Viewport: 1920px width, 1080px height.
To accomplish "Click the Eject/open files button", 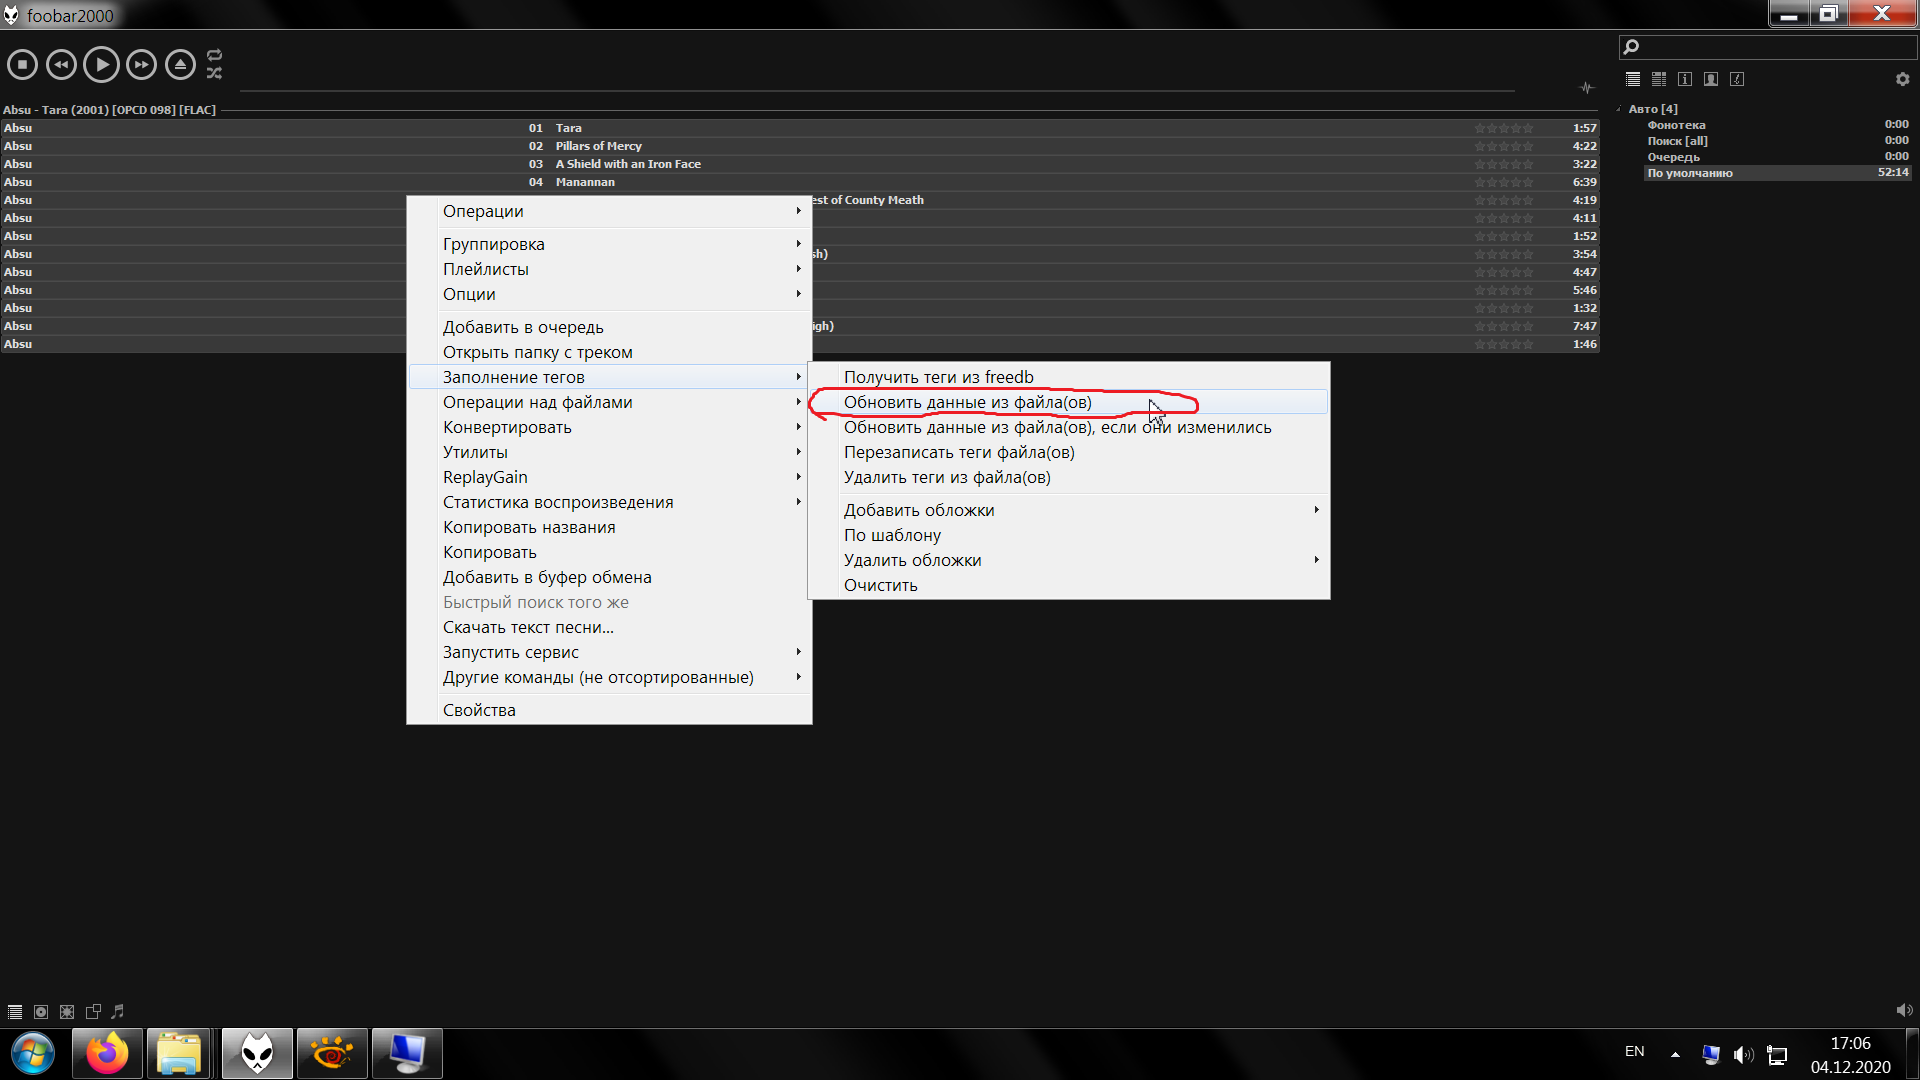I will tap(180, 65).
